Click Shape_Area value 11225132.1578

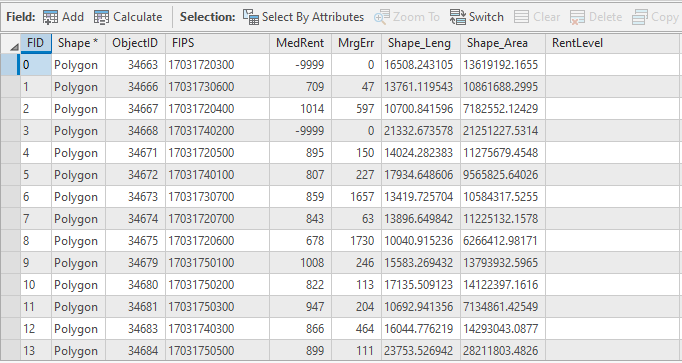(x=501, y=219)
